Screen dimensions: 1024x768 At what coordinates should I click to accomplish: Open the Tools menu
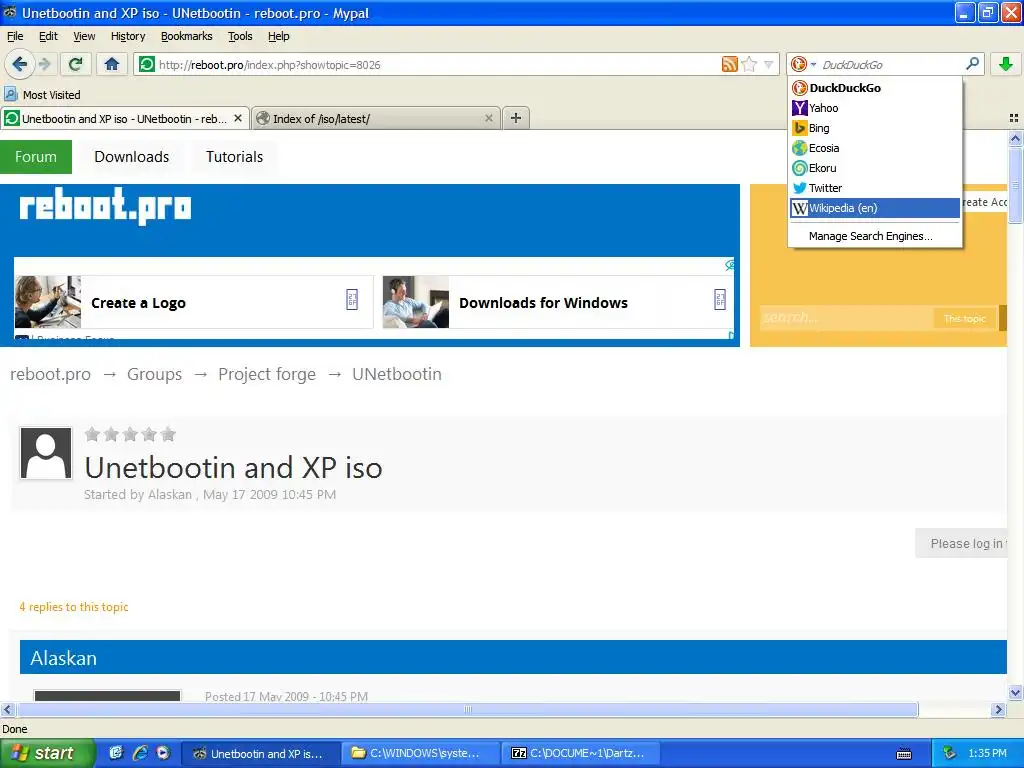point(240,36)
